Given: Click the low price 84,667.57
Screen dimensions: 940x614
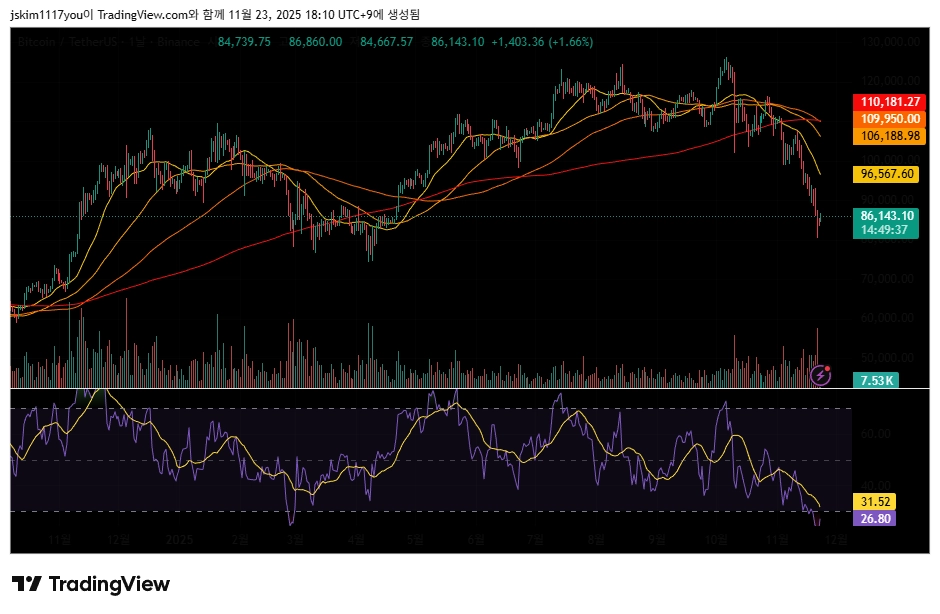Looking at the screenshot, I should click(386, 42).
